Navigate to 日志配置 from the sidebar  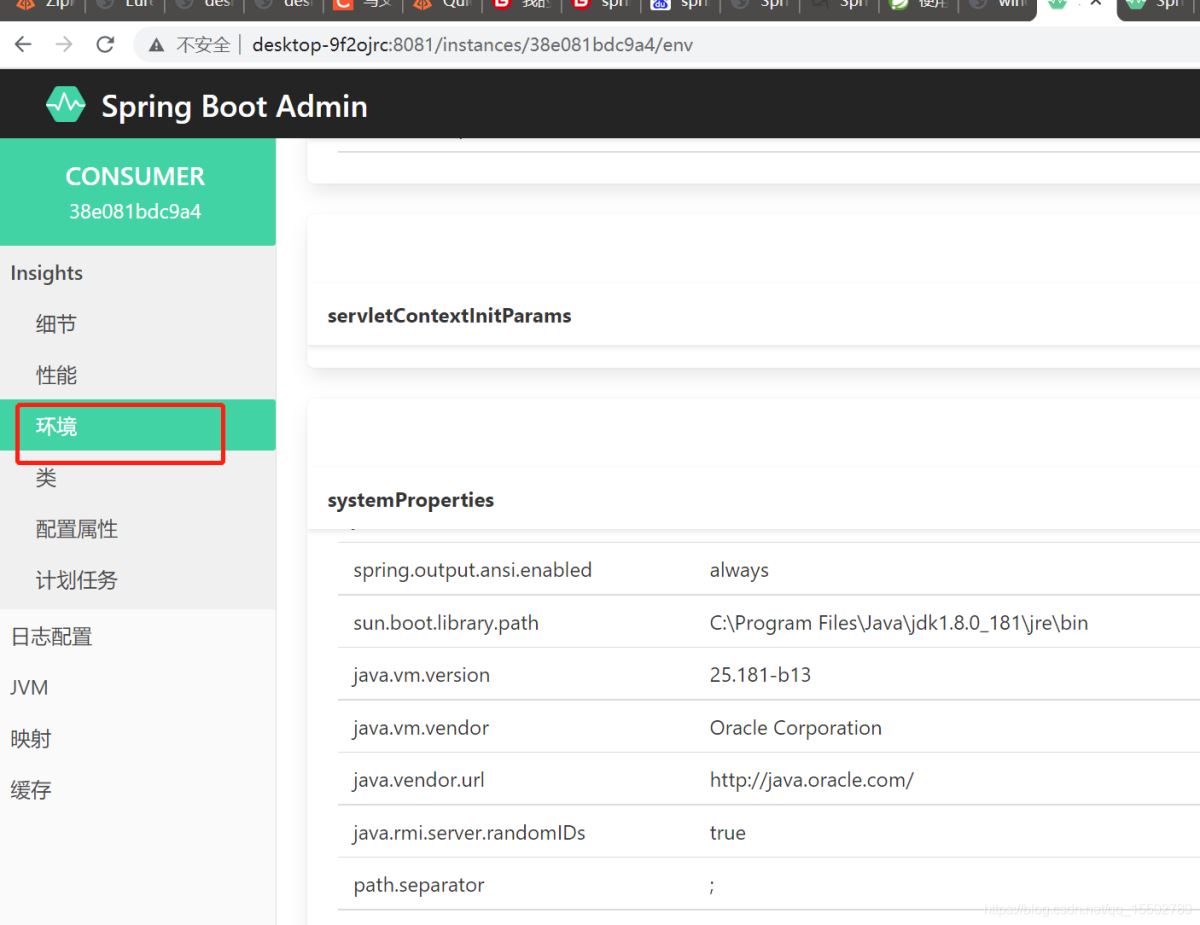click(51, 636)
